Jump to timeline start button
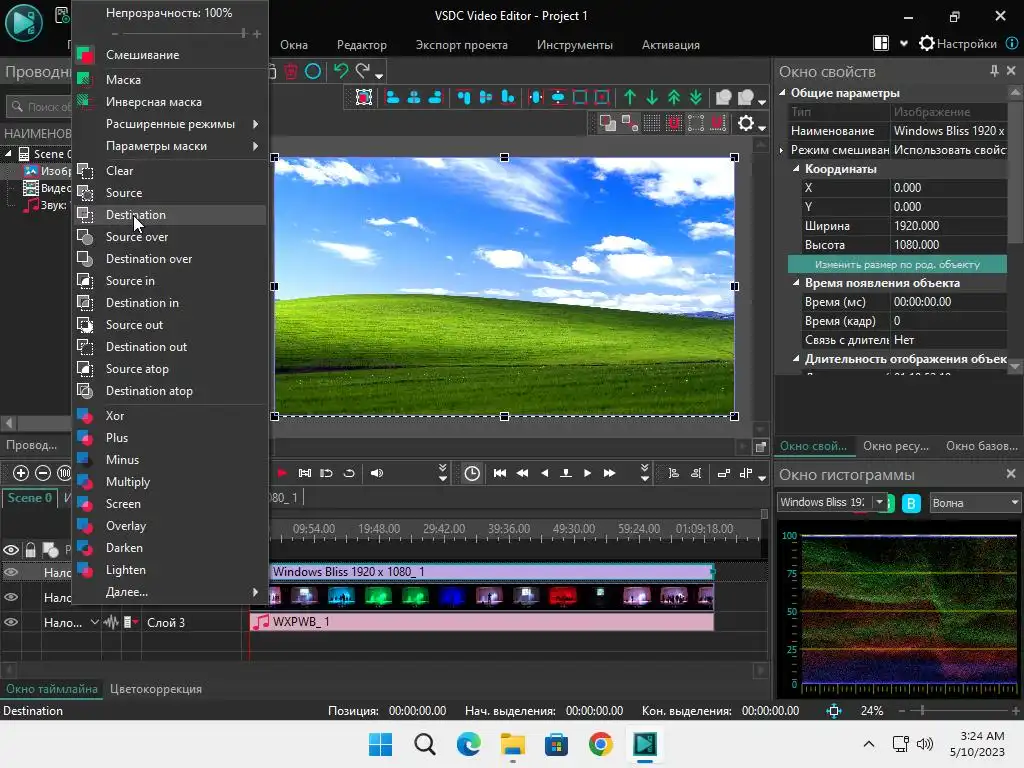 click(500, 473)
